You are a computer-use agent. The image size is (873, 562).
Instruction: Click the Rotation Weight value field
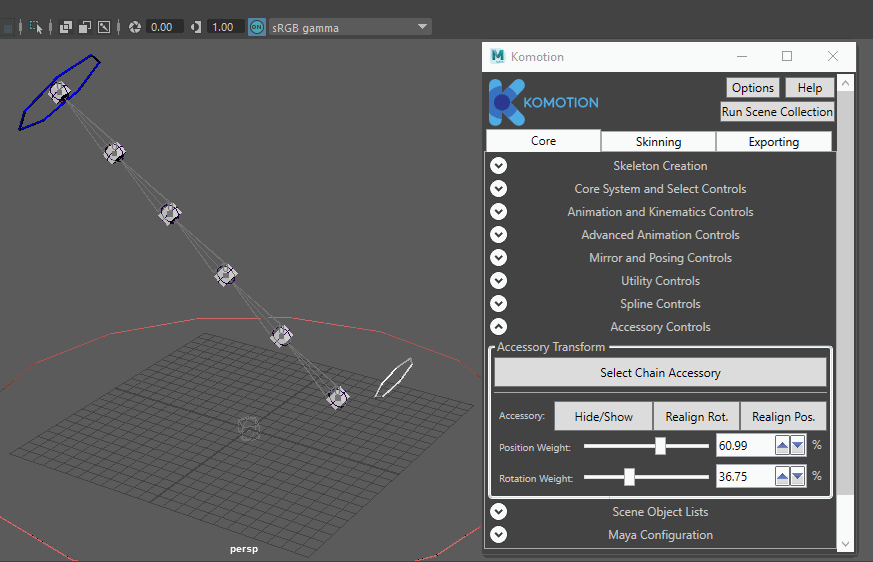click(745, 476)
